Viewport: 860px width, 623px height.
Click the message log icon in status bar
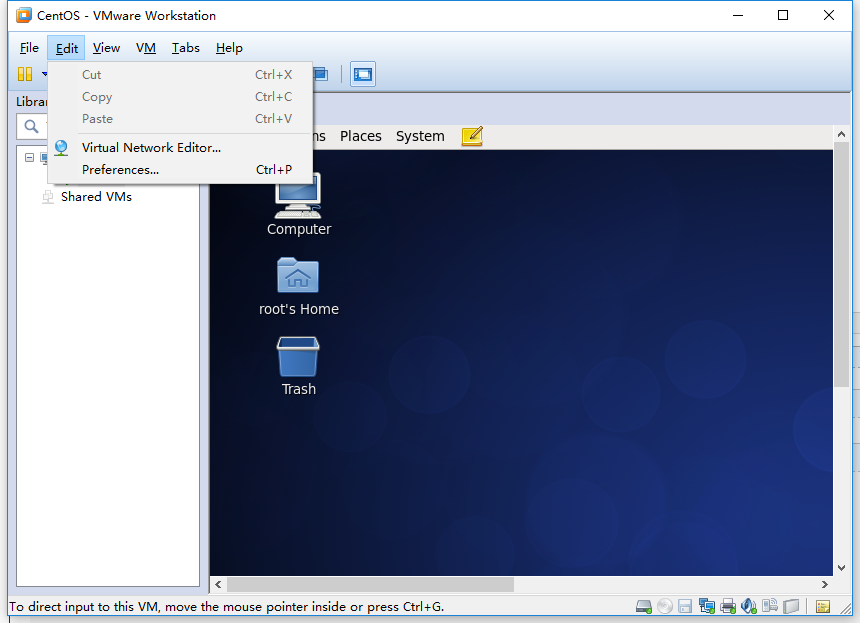tap(823, 607)
